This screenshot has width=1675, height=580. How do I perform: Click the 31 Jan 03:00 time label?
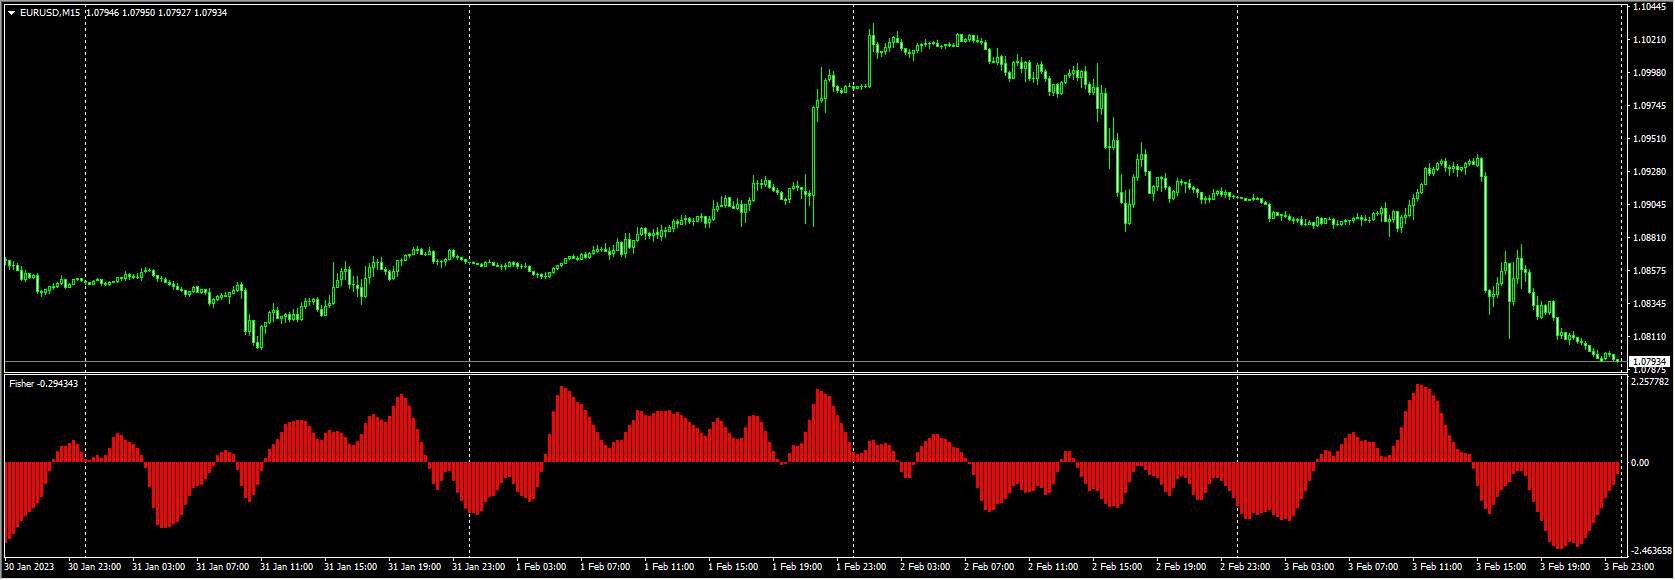click(x=158, y=567)
